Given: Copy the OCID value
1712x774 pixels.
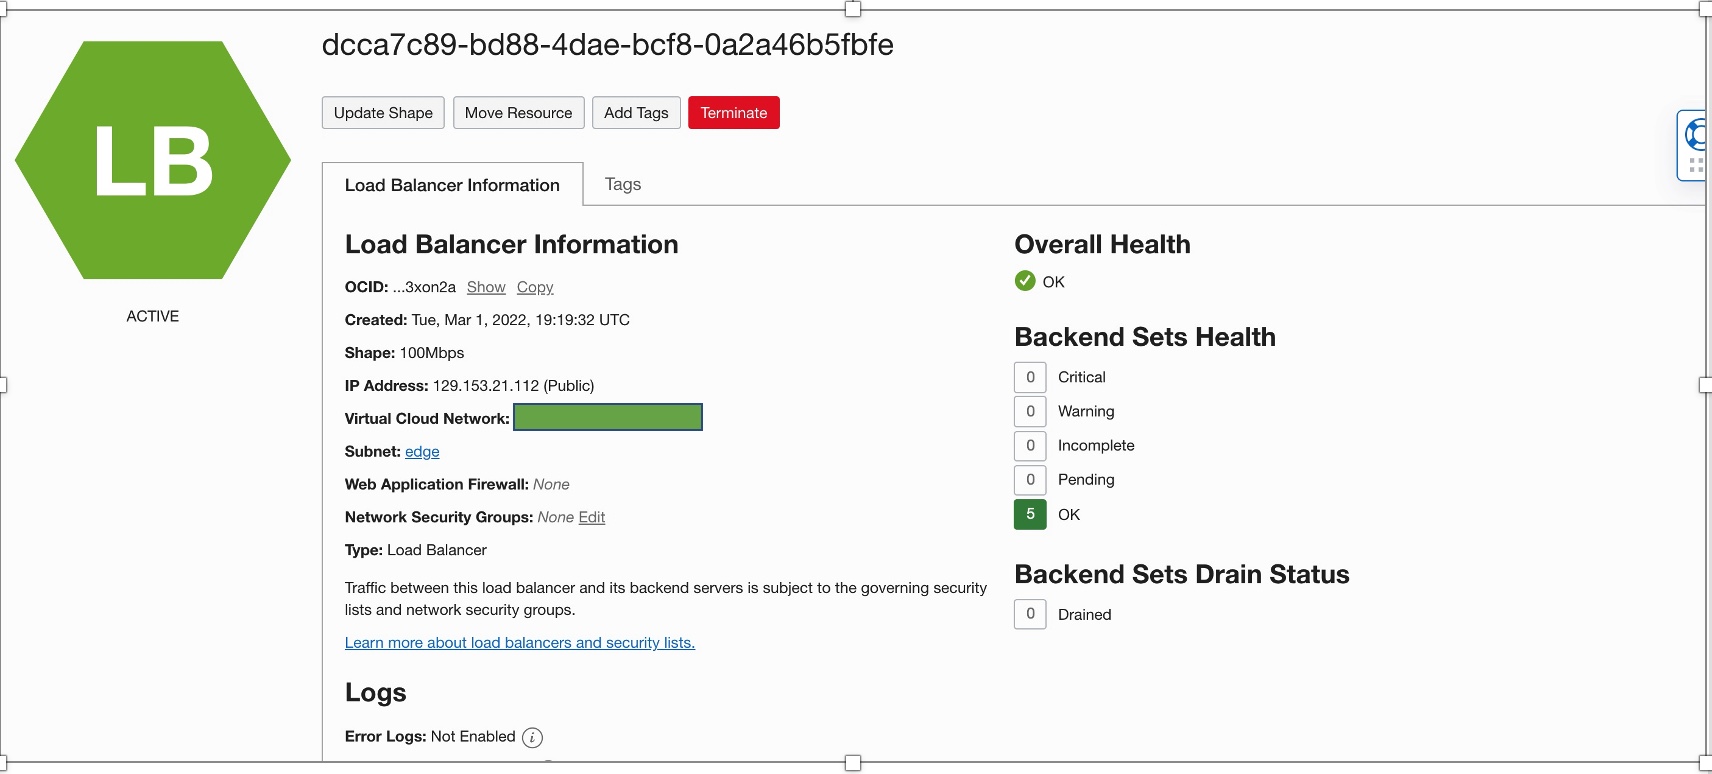Looking at the screenshot, I should point(535,287).
